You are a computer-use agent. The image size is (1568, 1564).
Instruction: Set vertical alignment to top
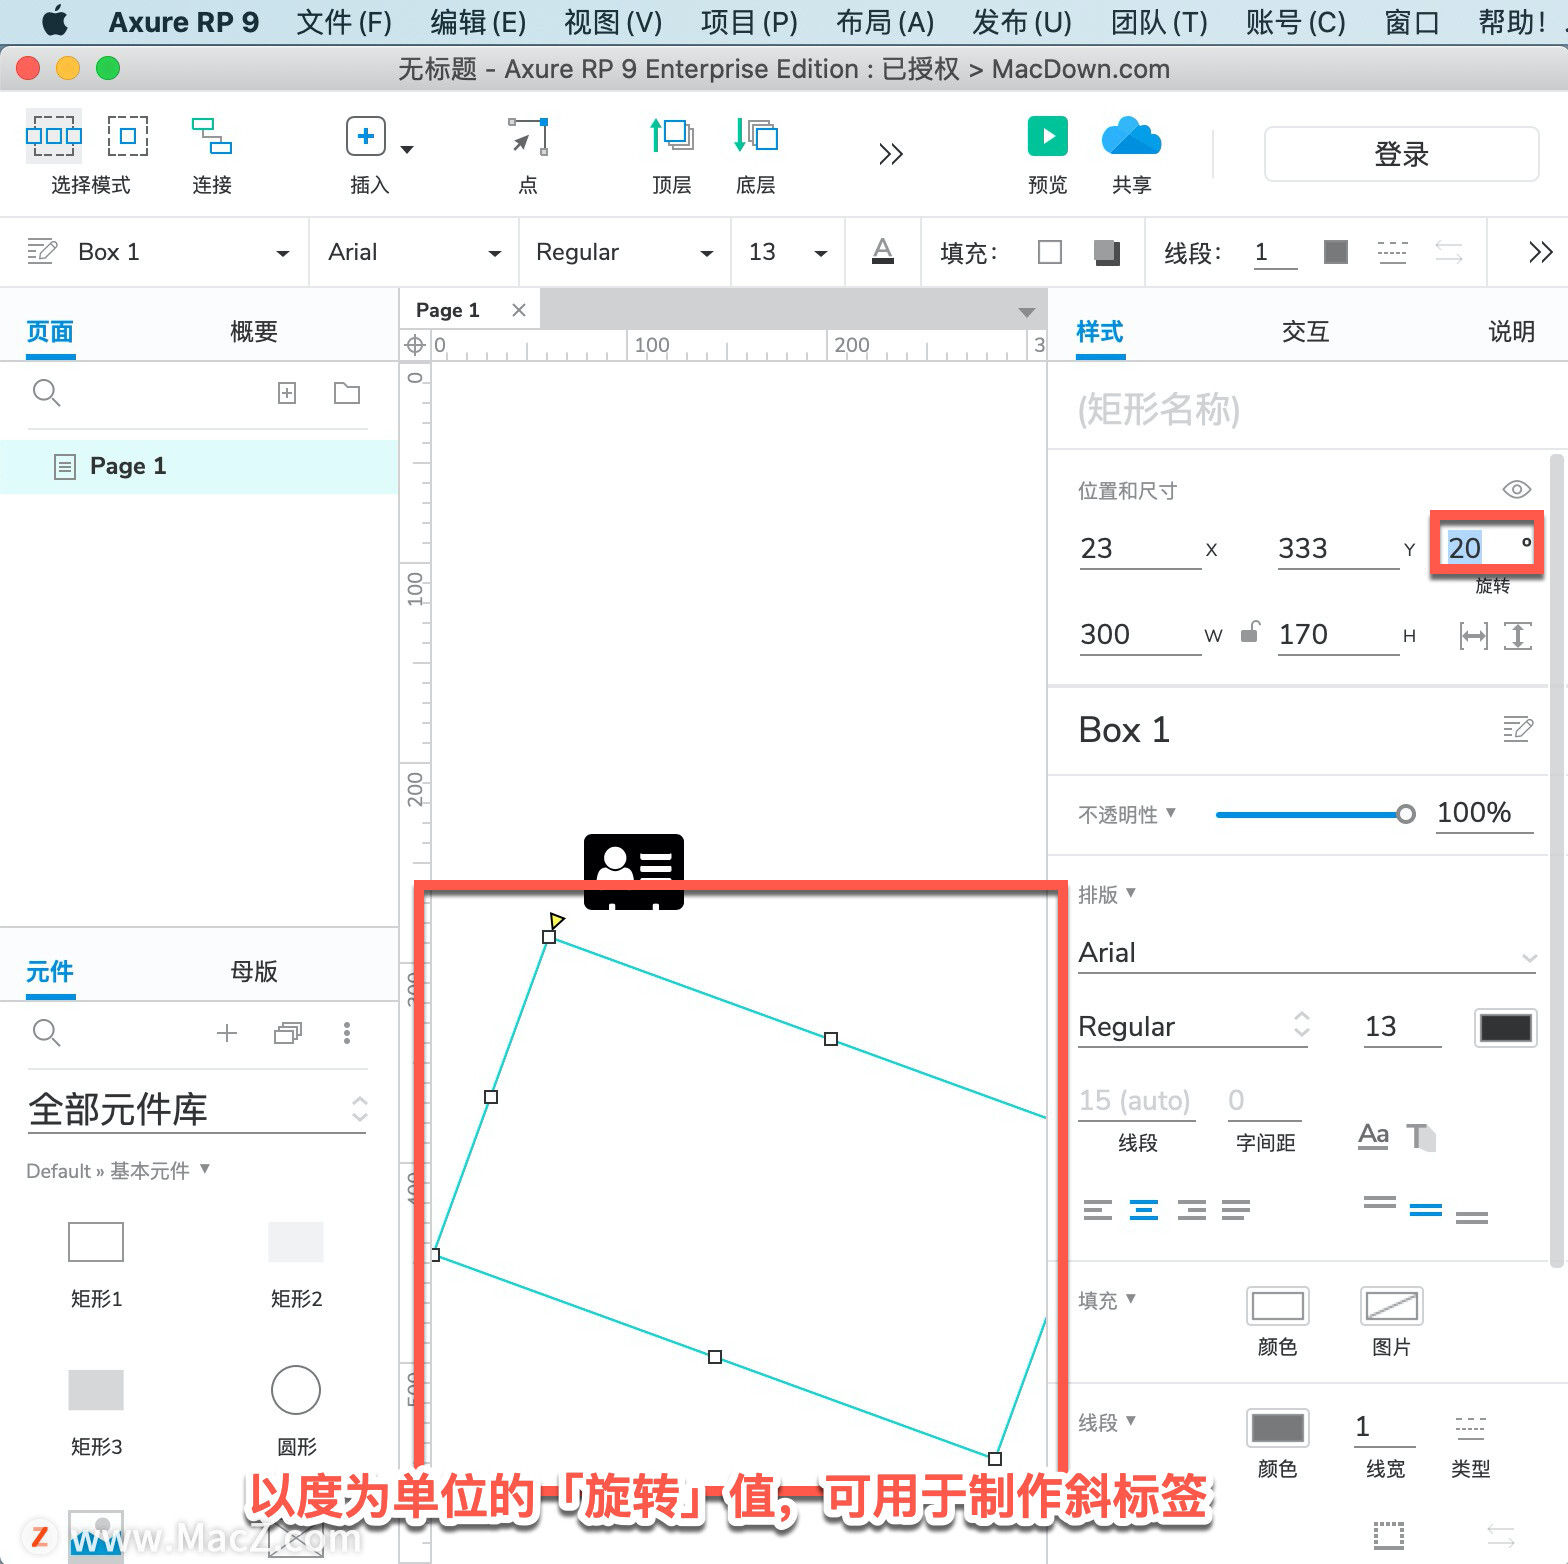1380,1202
